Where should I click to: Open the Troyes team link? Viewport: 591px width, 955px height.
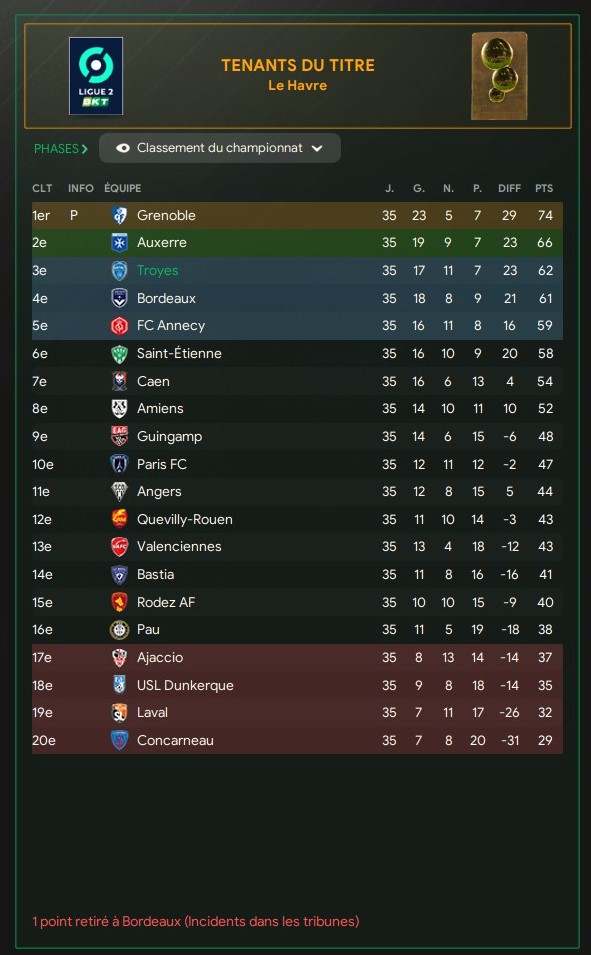point(158,270)
